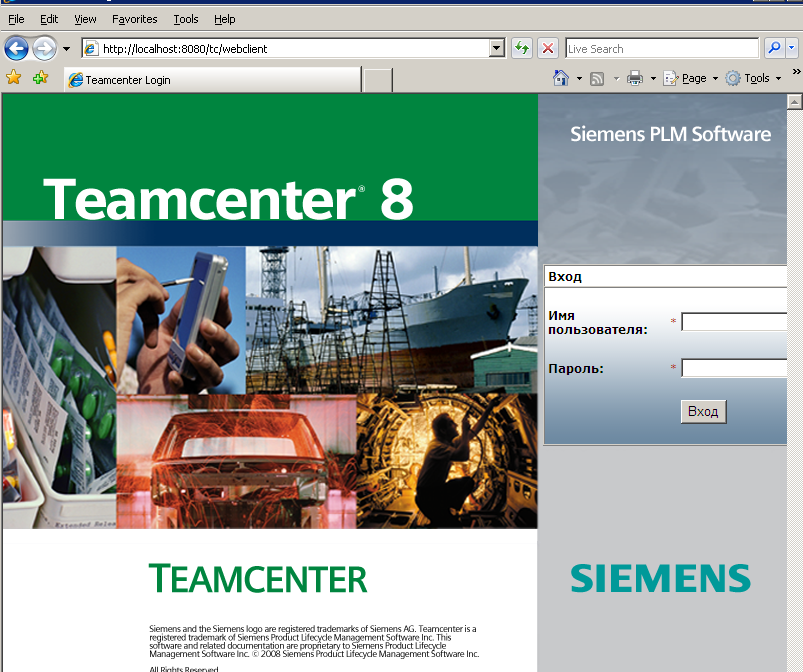Click the green TEAMCENTER logo text
The width and height of the screenshot is (803, 672).
(x=258, y=579)
